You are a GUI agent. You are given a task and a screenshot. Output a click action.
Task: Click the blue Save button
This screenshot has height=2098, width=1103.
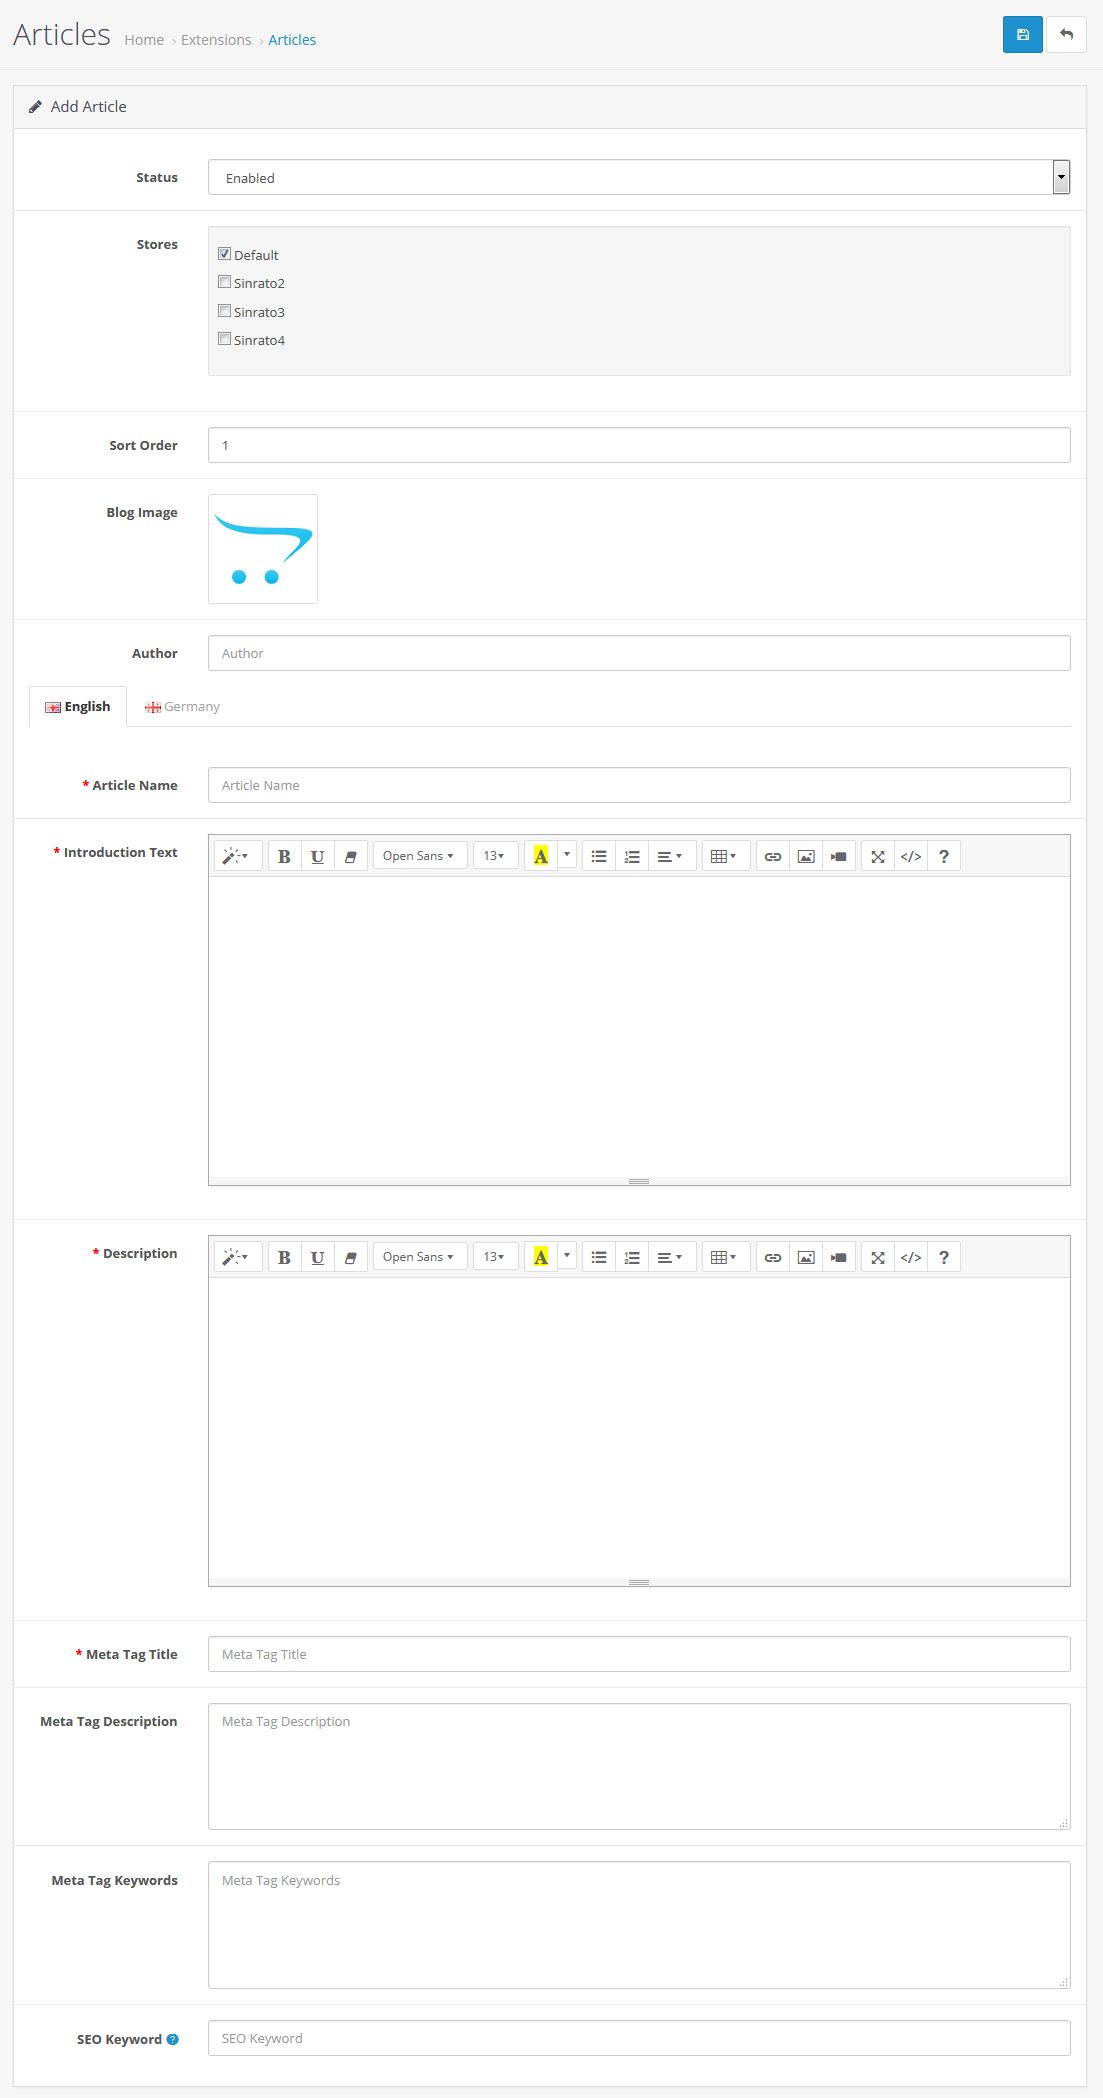pos(1022,34)
